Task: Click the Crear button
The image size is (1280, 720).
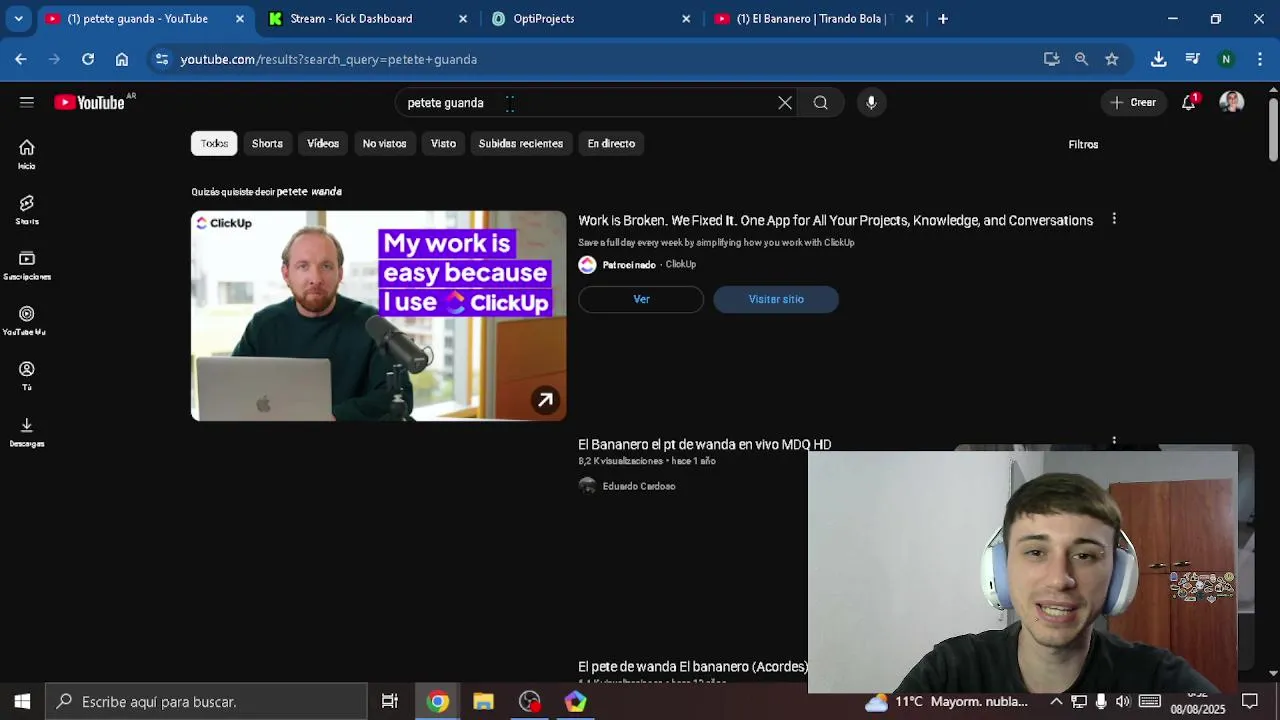Action: pos(1133,102)
